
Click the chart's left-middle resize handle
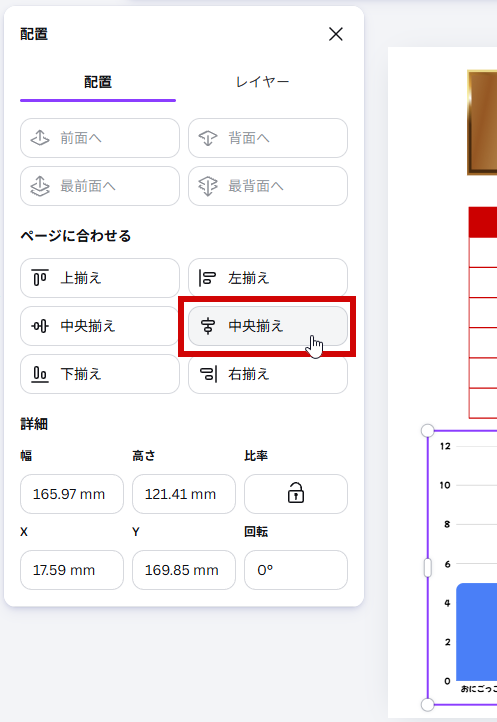(428, 567)
